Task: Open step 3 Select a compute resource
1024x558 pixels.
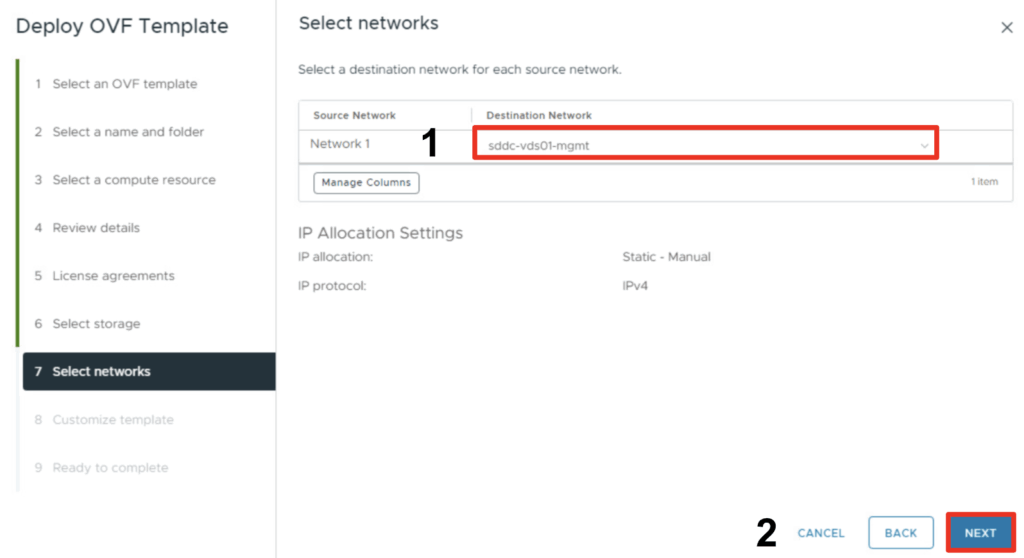Action: tap(133, 180)
